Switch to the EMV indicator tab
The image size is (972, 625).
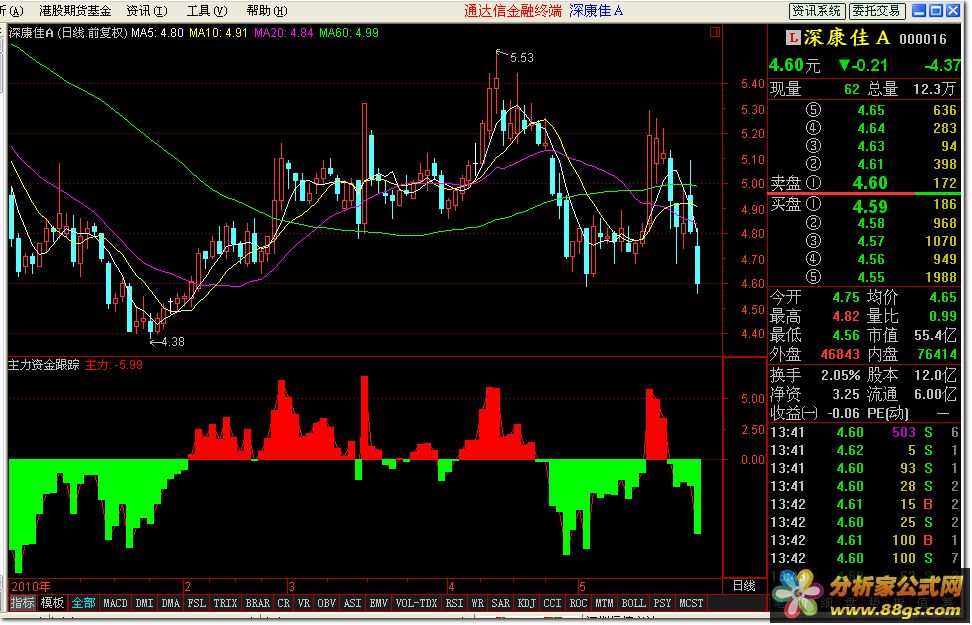tap(379, 603)
